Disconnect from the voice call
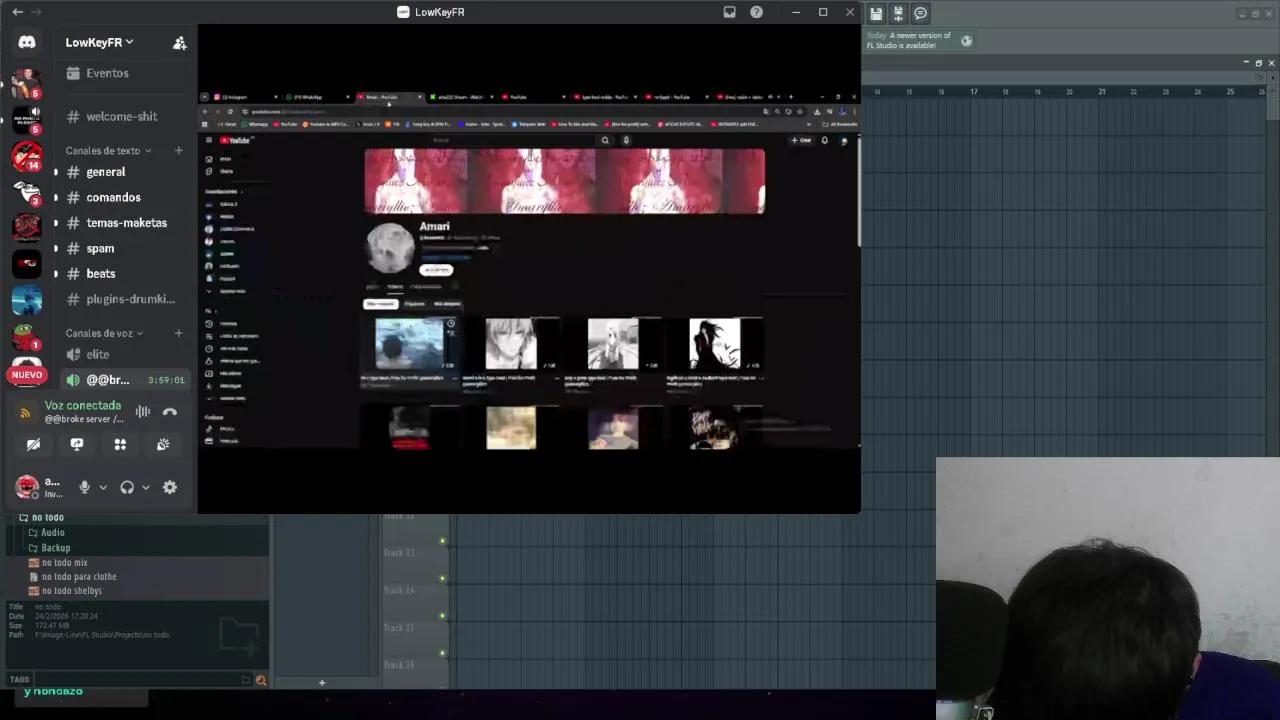Screen dimensions: 1280x720 [170, 412]
